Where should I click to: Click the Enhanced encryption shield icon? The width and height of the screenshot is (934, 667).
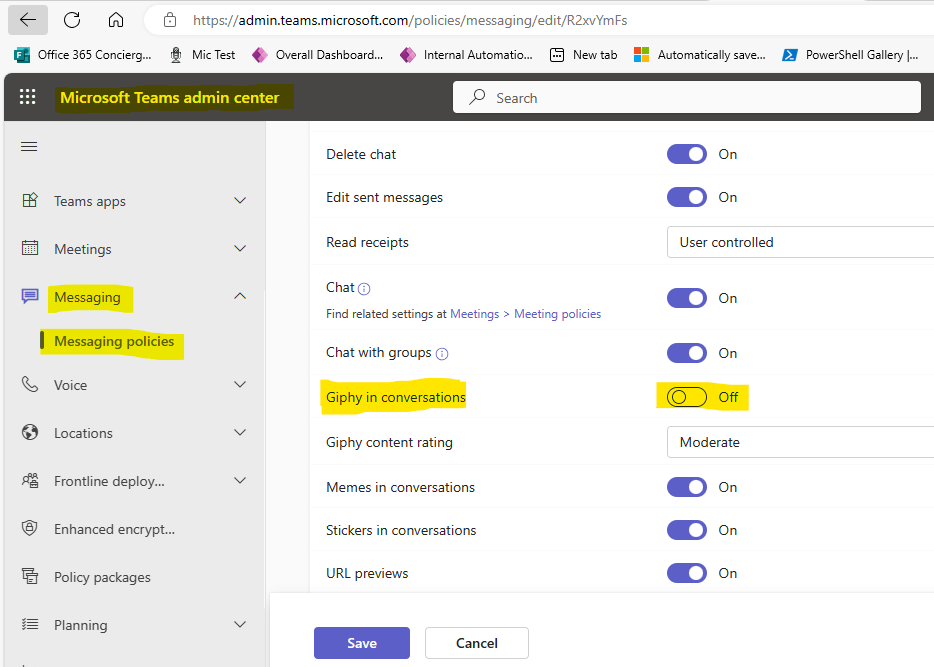[30, 528]
